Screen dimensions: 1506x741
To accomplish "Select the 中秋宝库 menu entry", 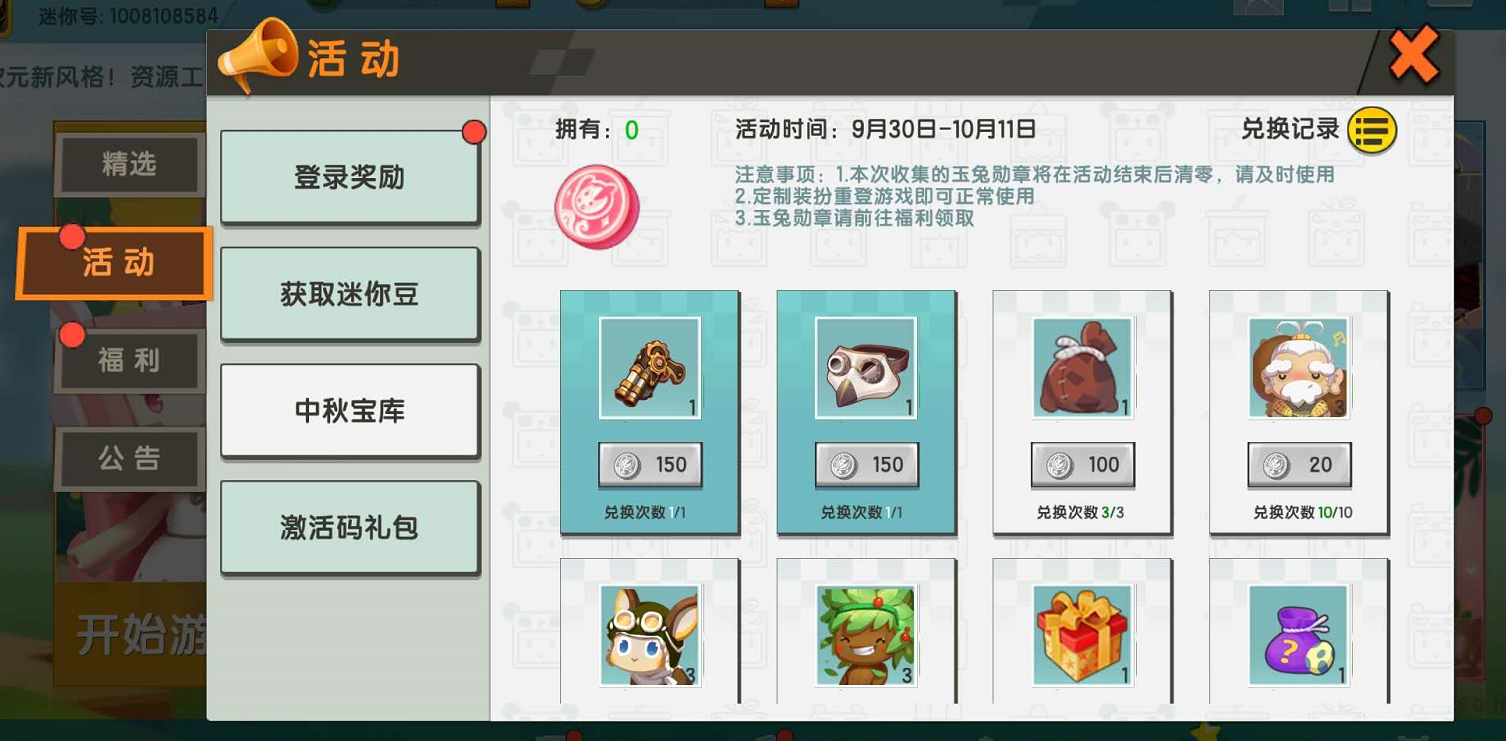I will 349,411.
